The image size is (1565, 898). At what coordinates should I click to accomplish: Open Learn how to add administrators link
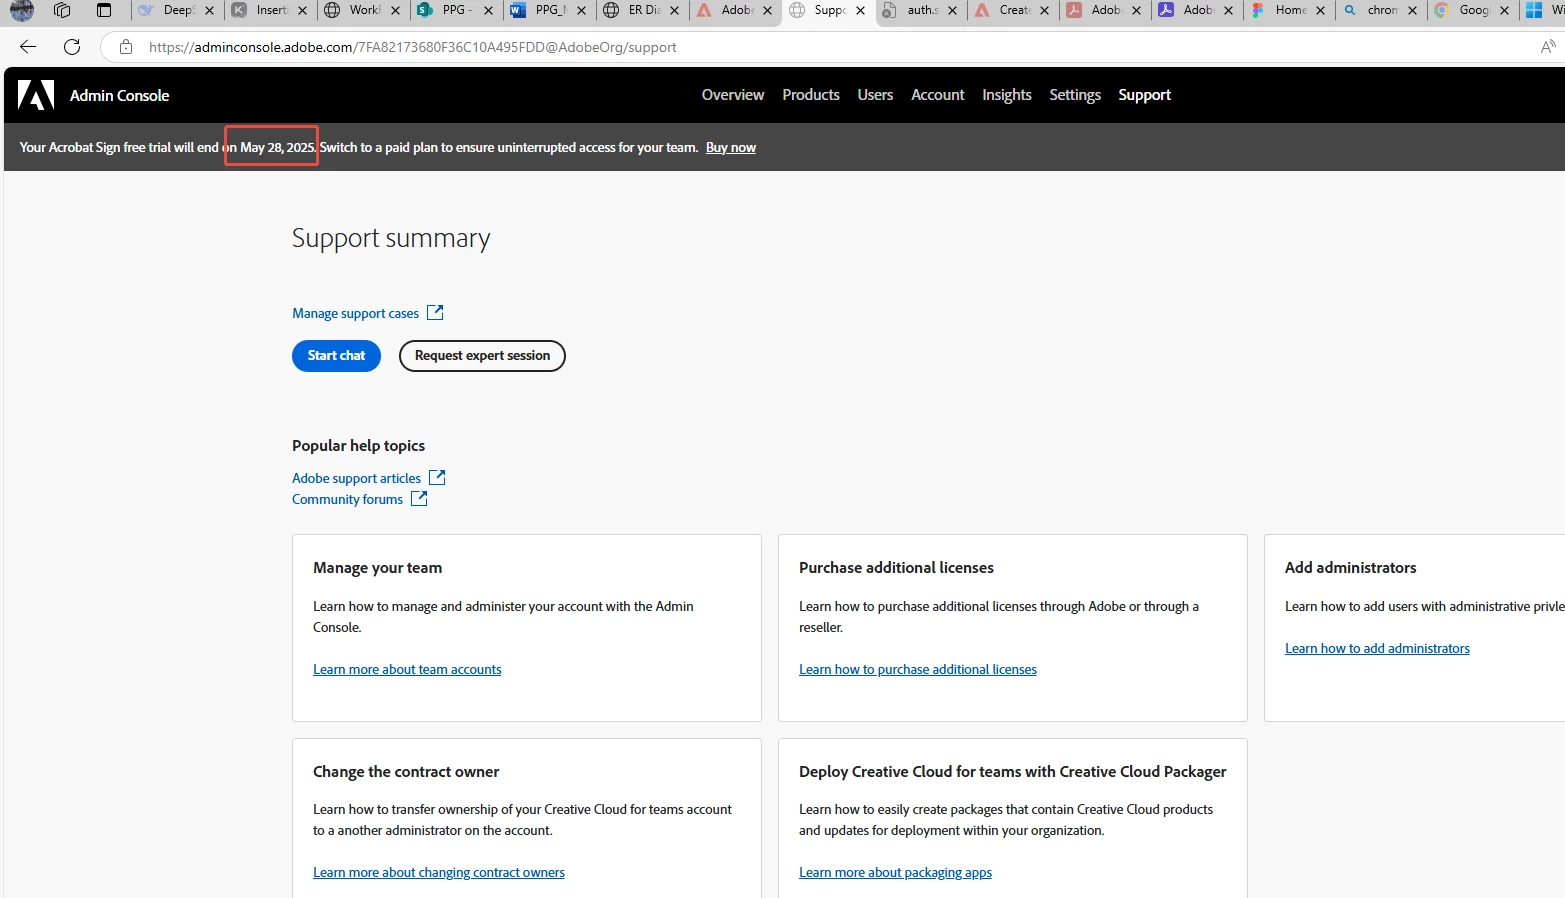tap(1377, 648)
